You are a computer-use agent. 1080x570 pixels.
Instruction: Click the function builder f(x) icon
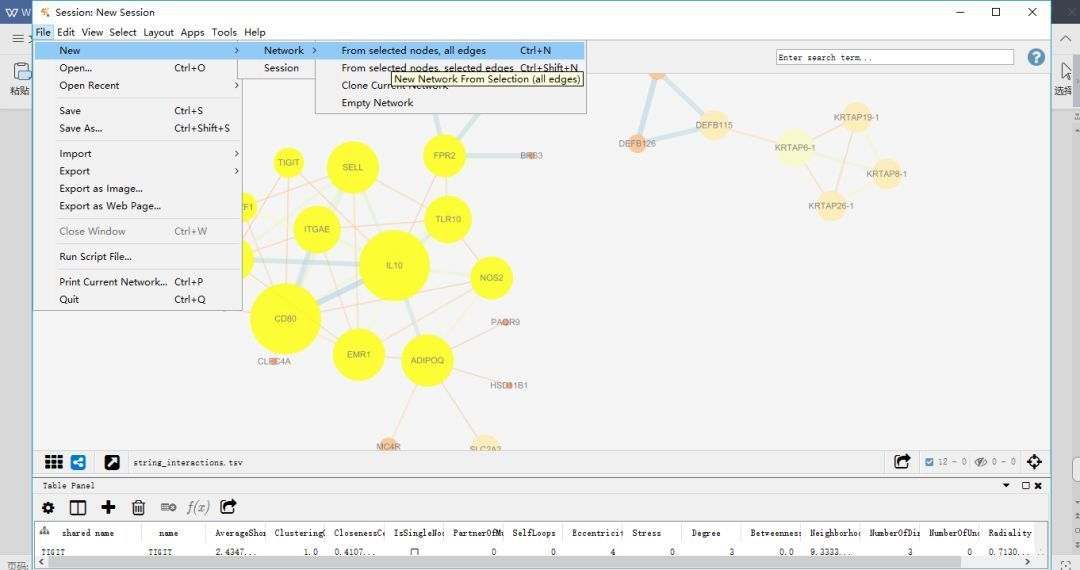pos(198,507)
